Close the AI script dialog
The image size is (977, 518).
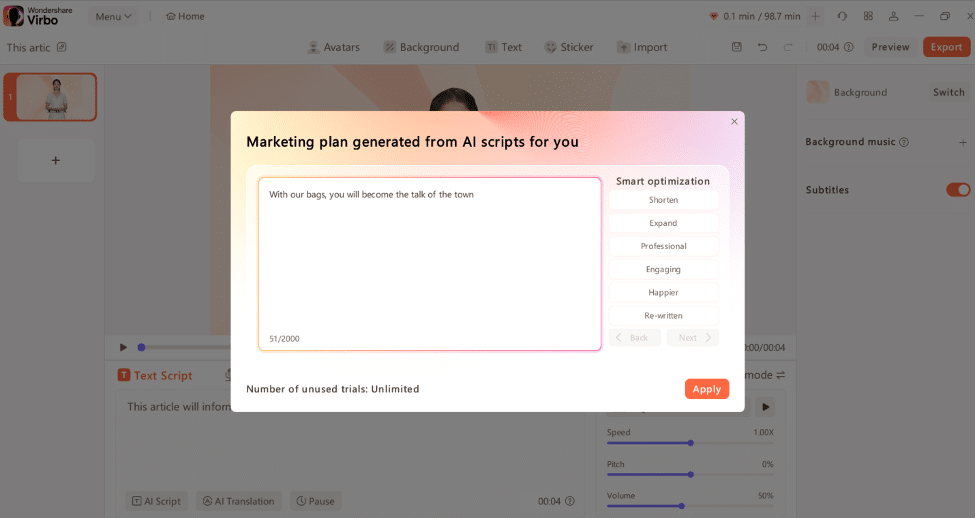point(734,121)
